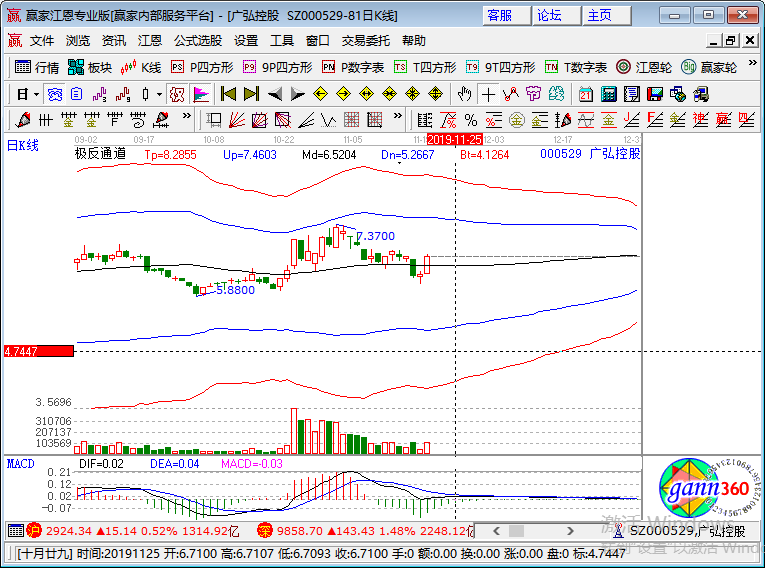This screenshot has height=568, width=765.
Task: Click the 客服 customer service button
Action: [x=506, y=16]
